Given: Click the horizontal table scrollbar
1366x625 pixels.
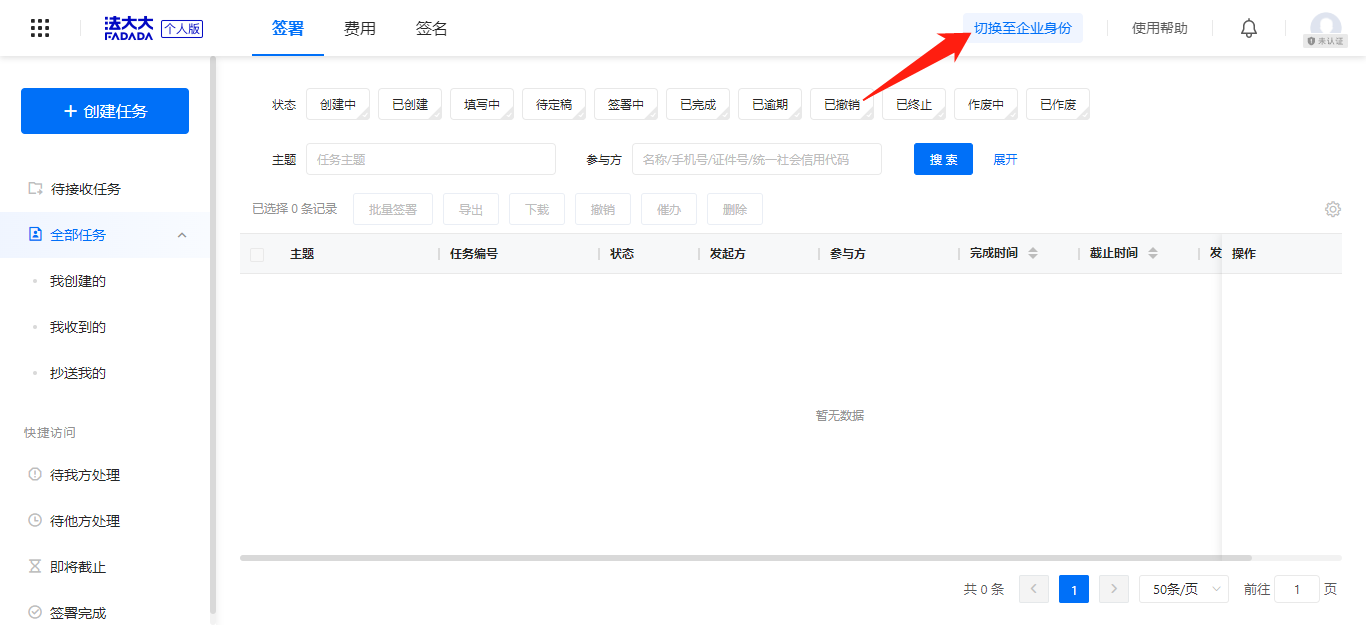Looking at the screenshot, I should [x=746, y=557].
